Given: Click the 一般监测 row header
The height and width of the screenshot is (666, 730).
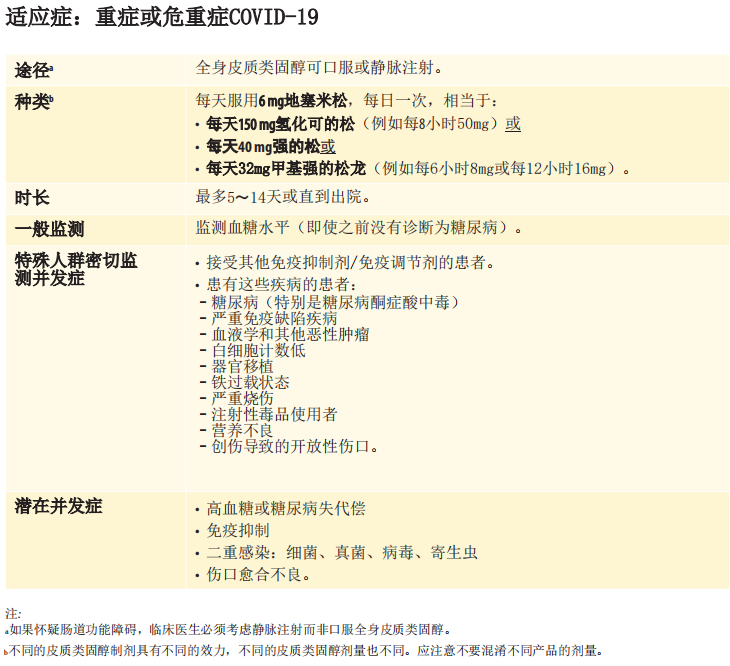Looking at the screenshot, I should click(49, 229).
